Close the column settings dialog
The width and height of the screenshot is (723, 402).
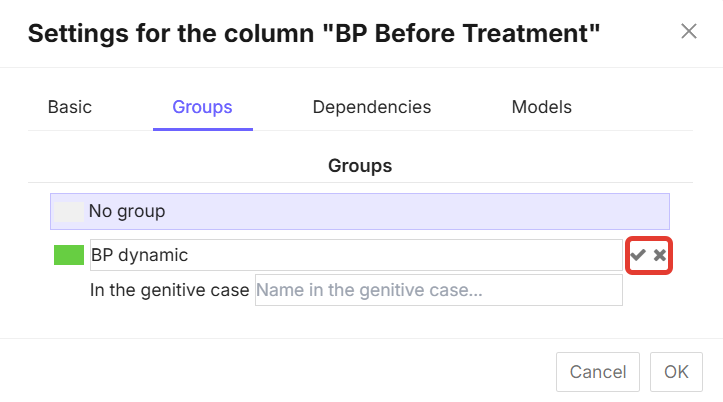689,31
